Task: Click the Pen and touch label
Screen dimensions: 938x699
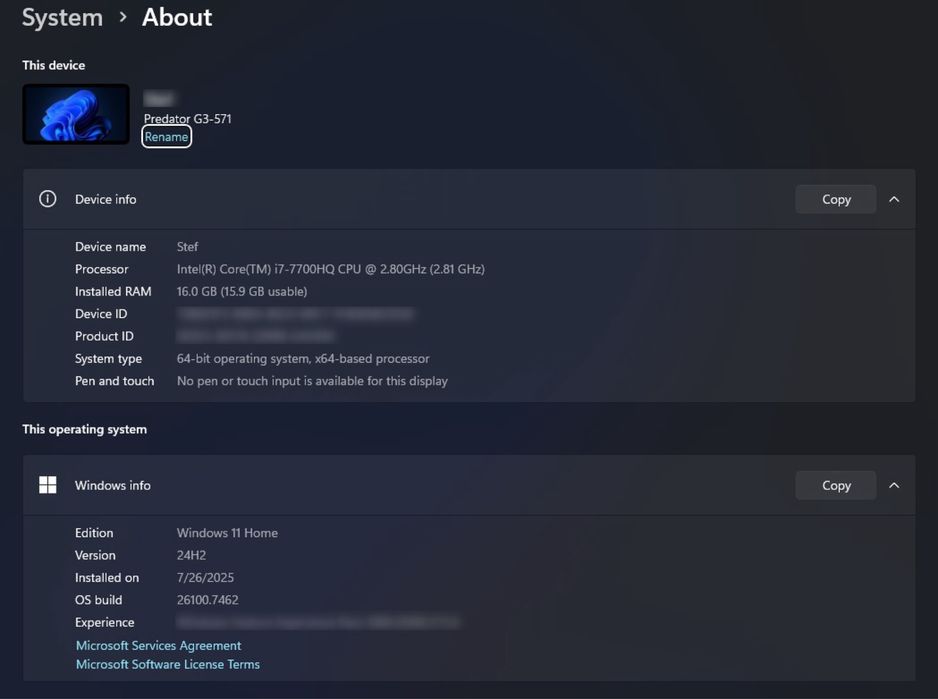Action: pyautogui.click(x=114, y=381)
